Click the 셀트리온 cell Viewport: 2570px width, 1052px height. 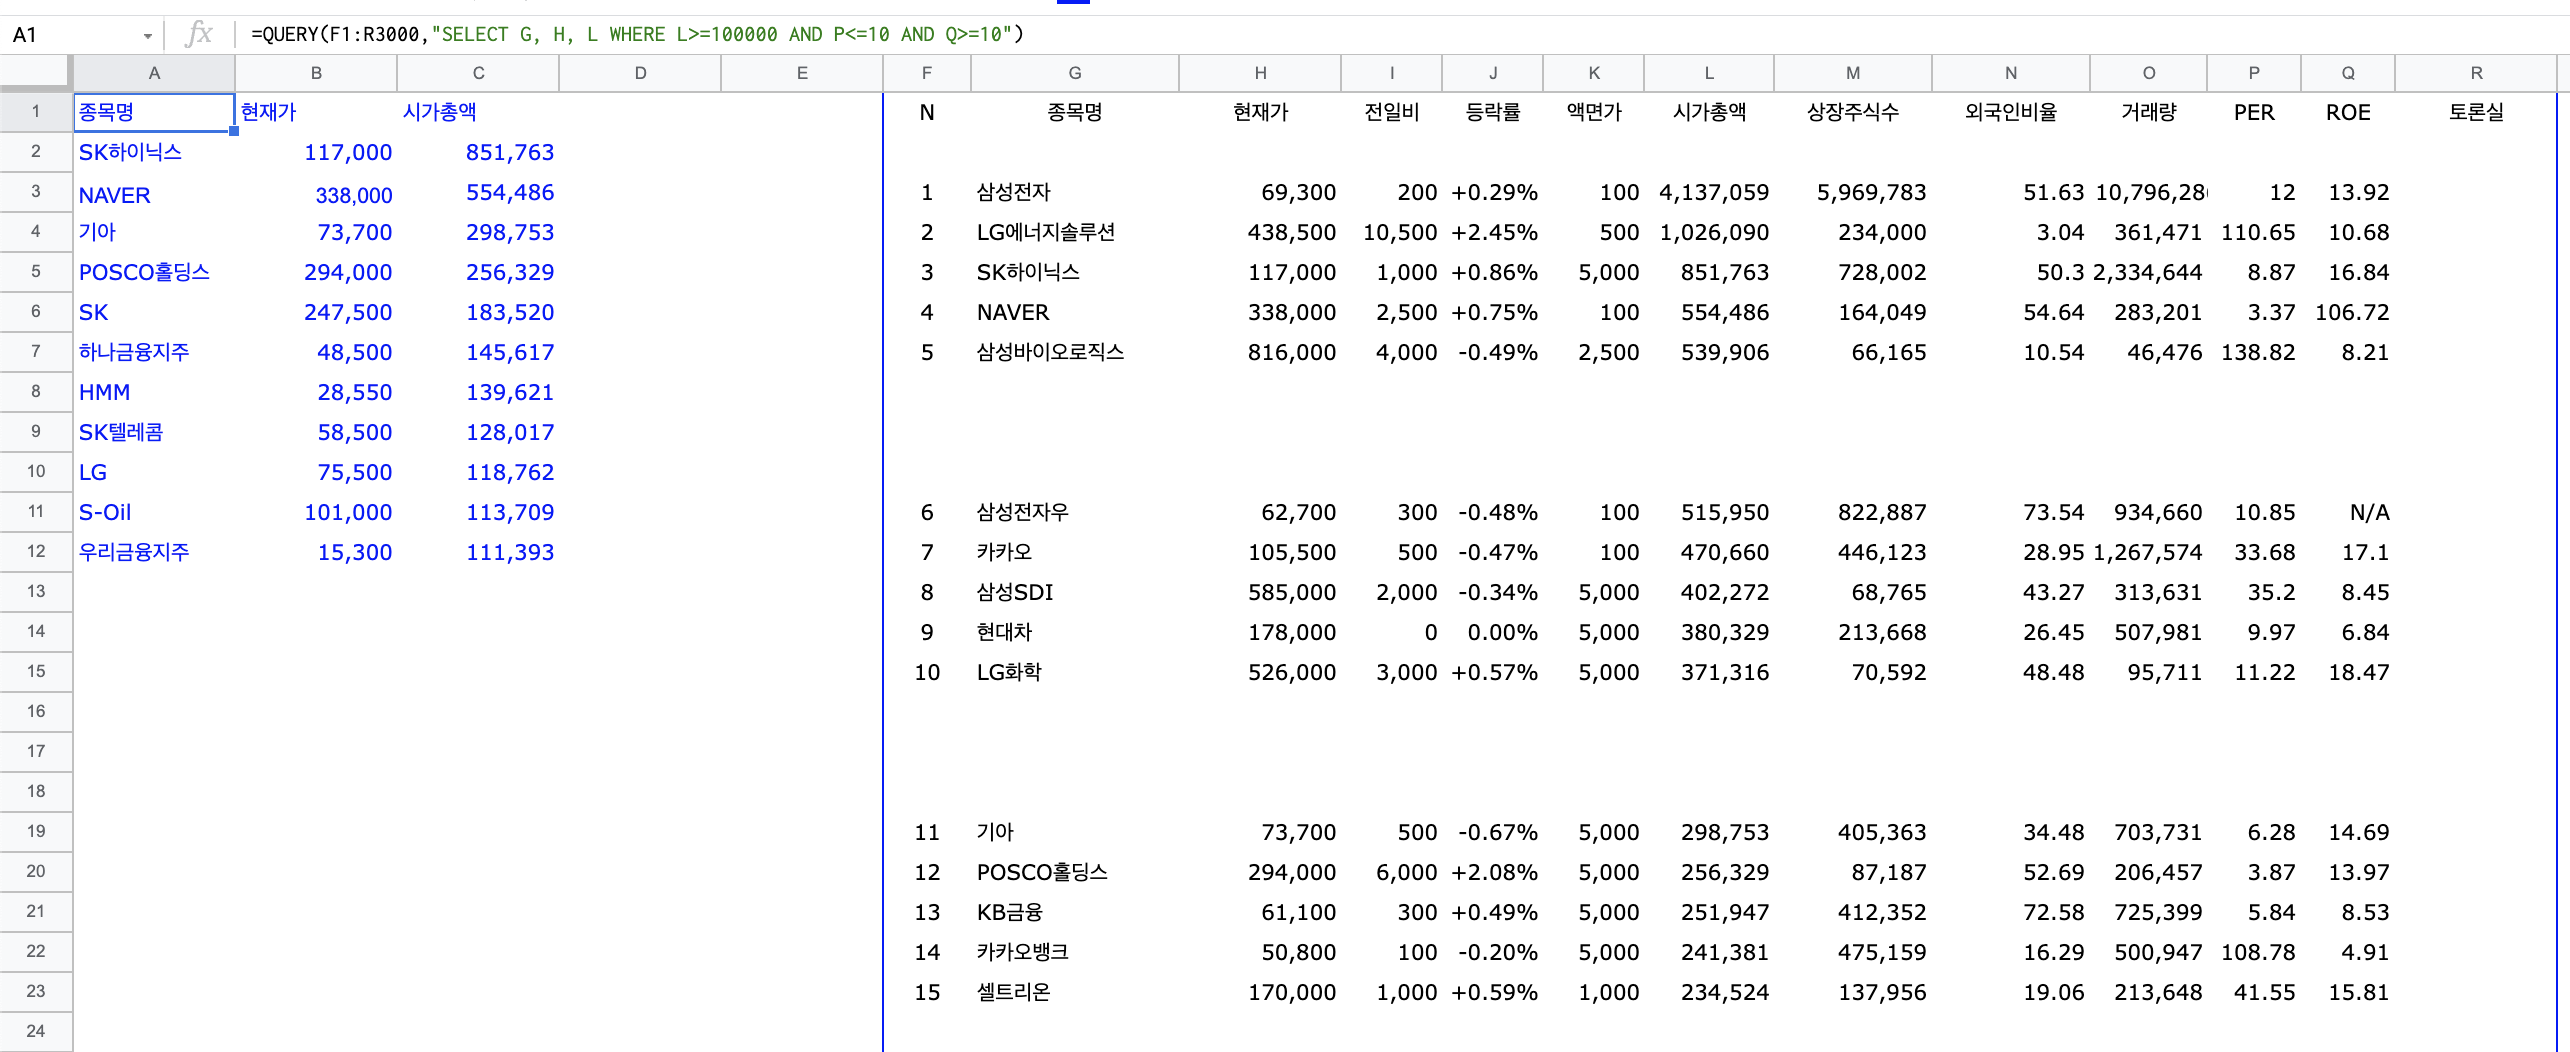coord(1075,992)
